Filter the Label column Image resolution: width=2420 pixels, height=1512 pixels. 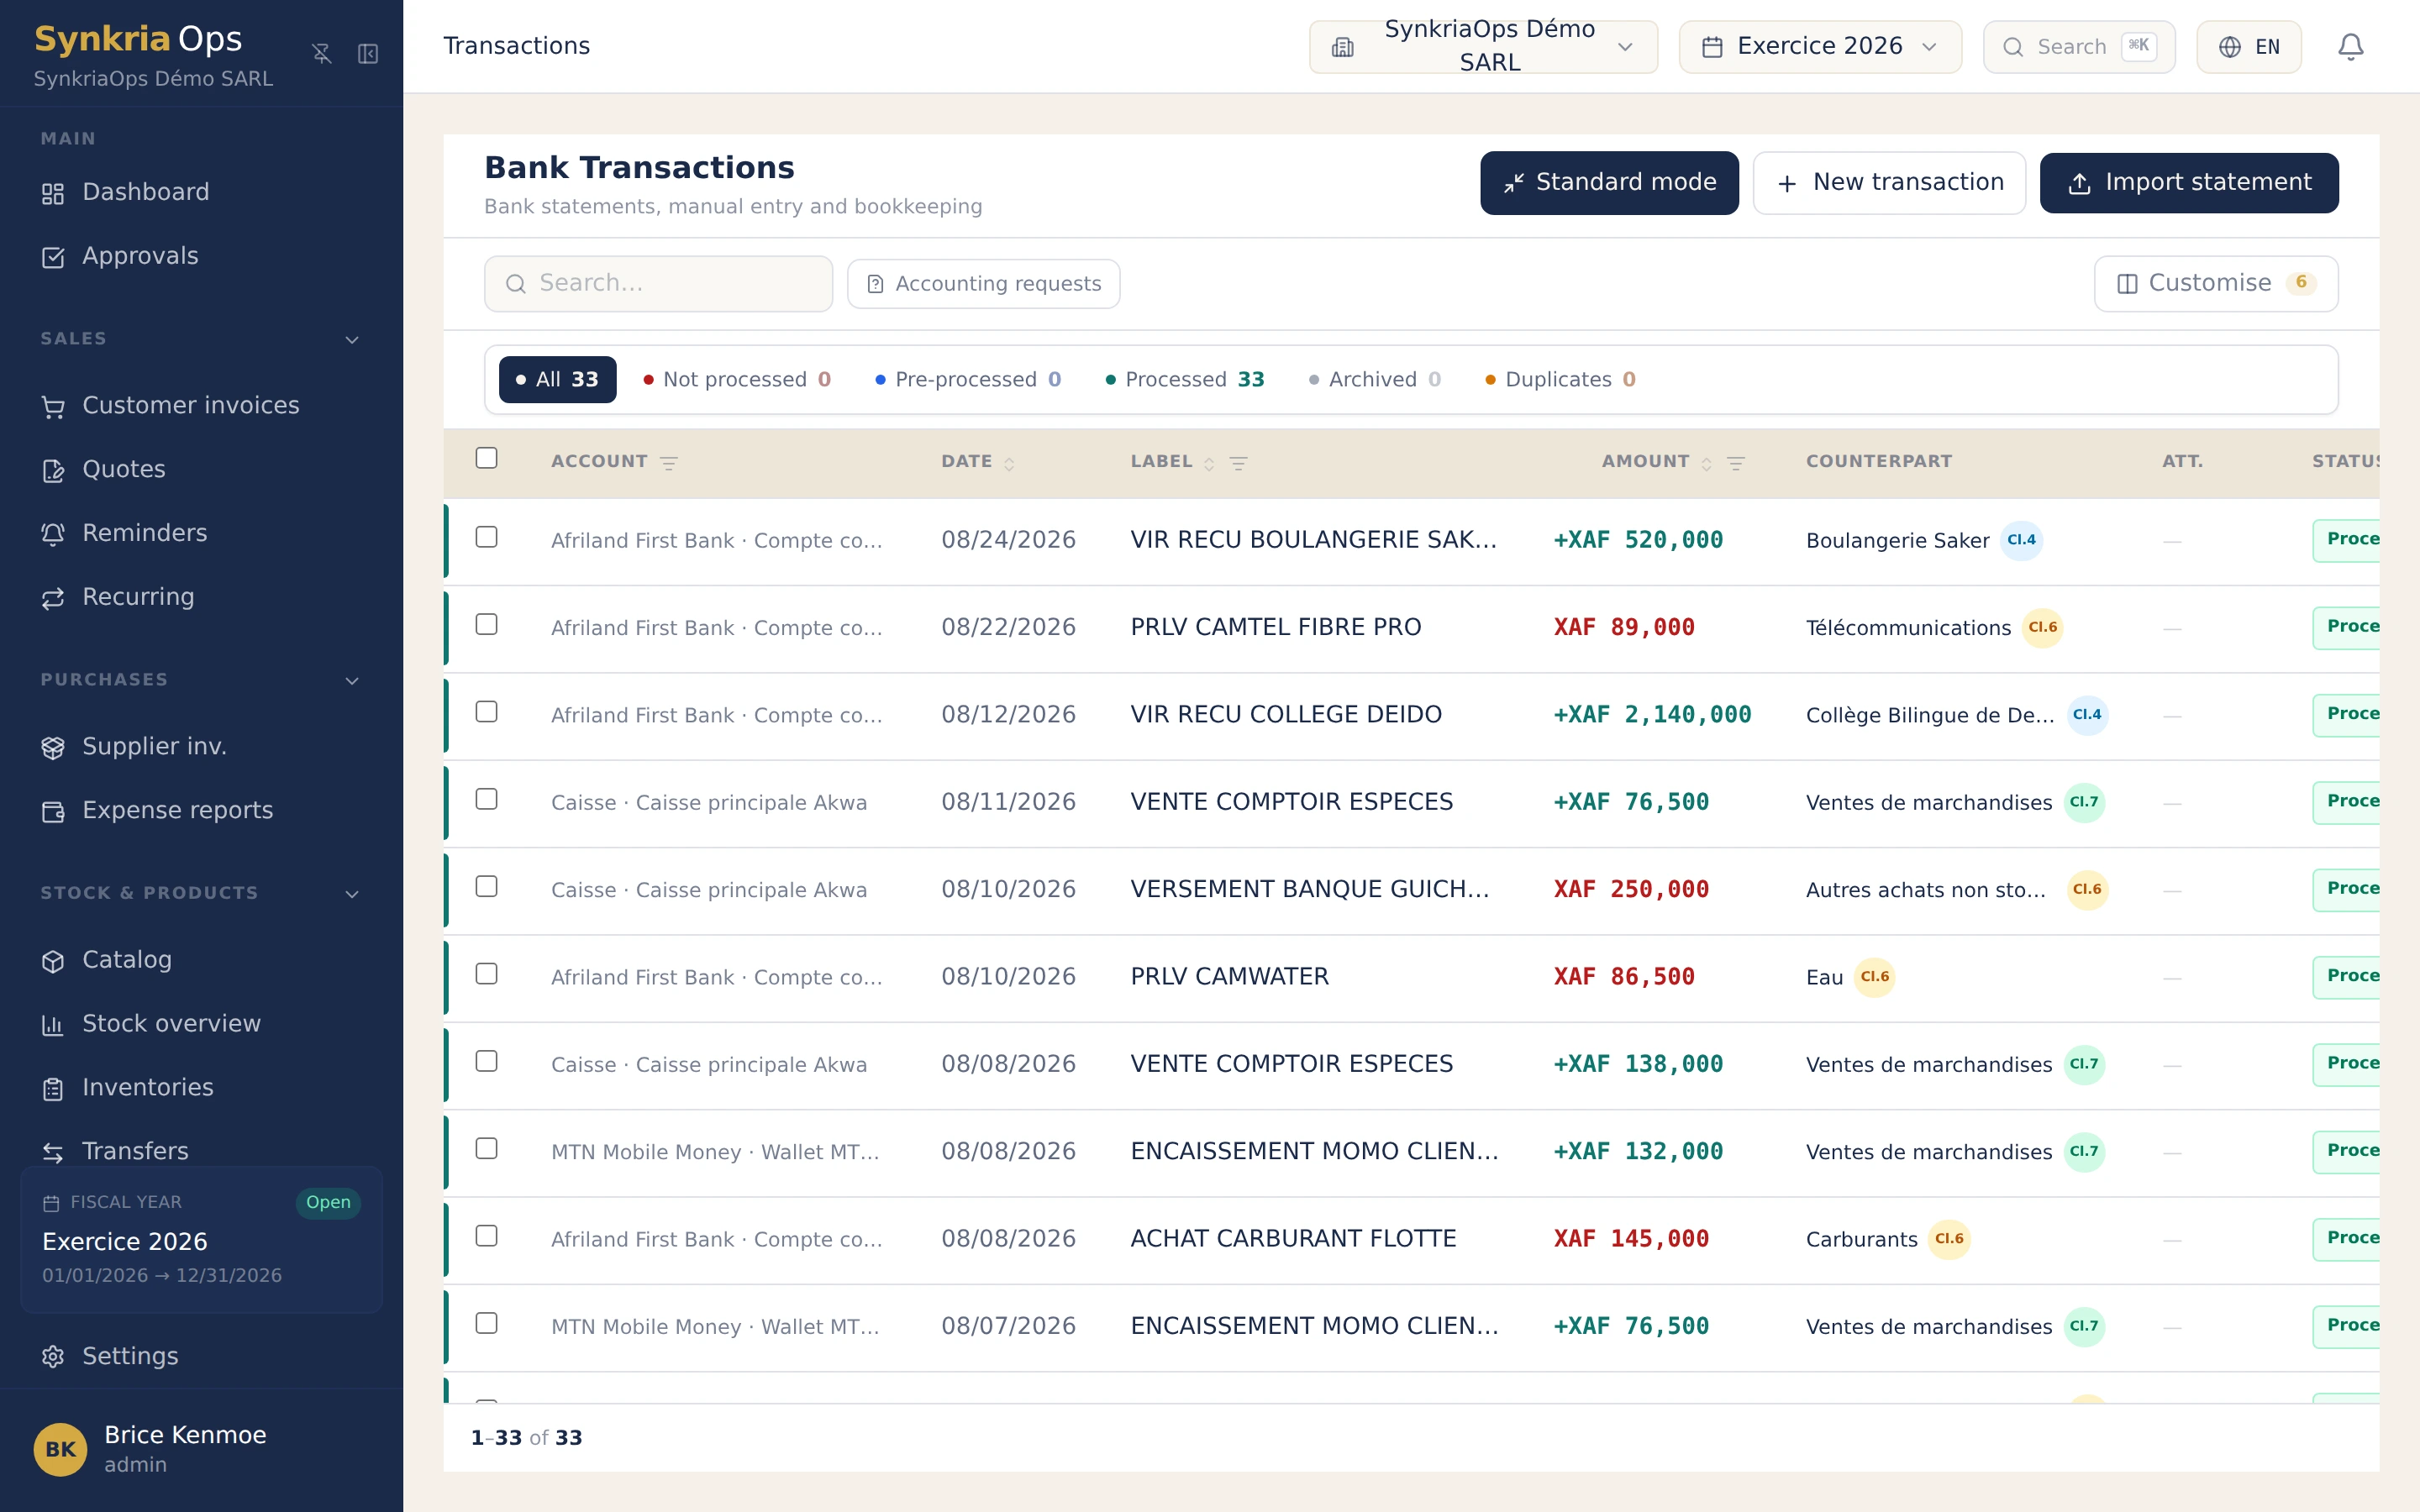[x=1238, y=463]
